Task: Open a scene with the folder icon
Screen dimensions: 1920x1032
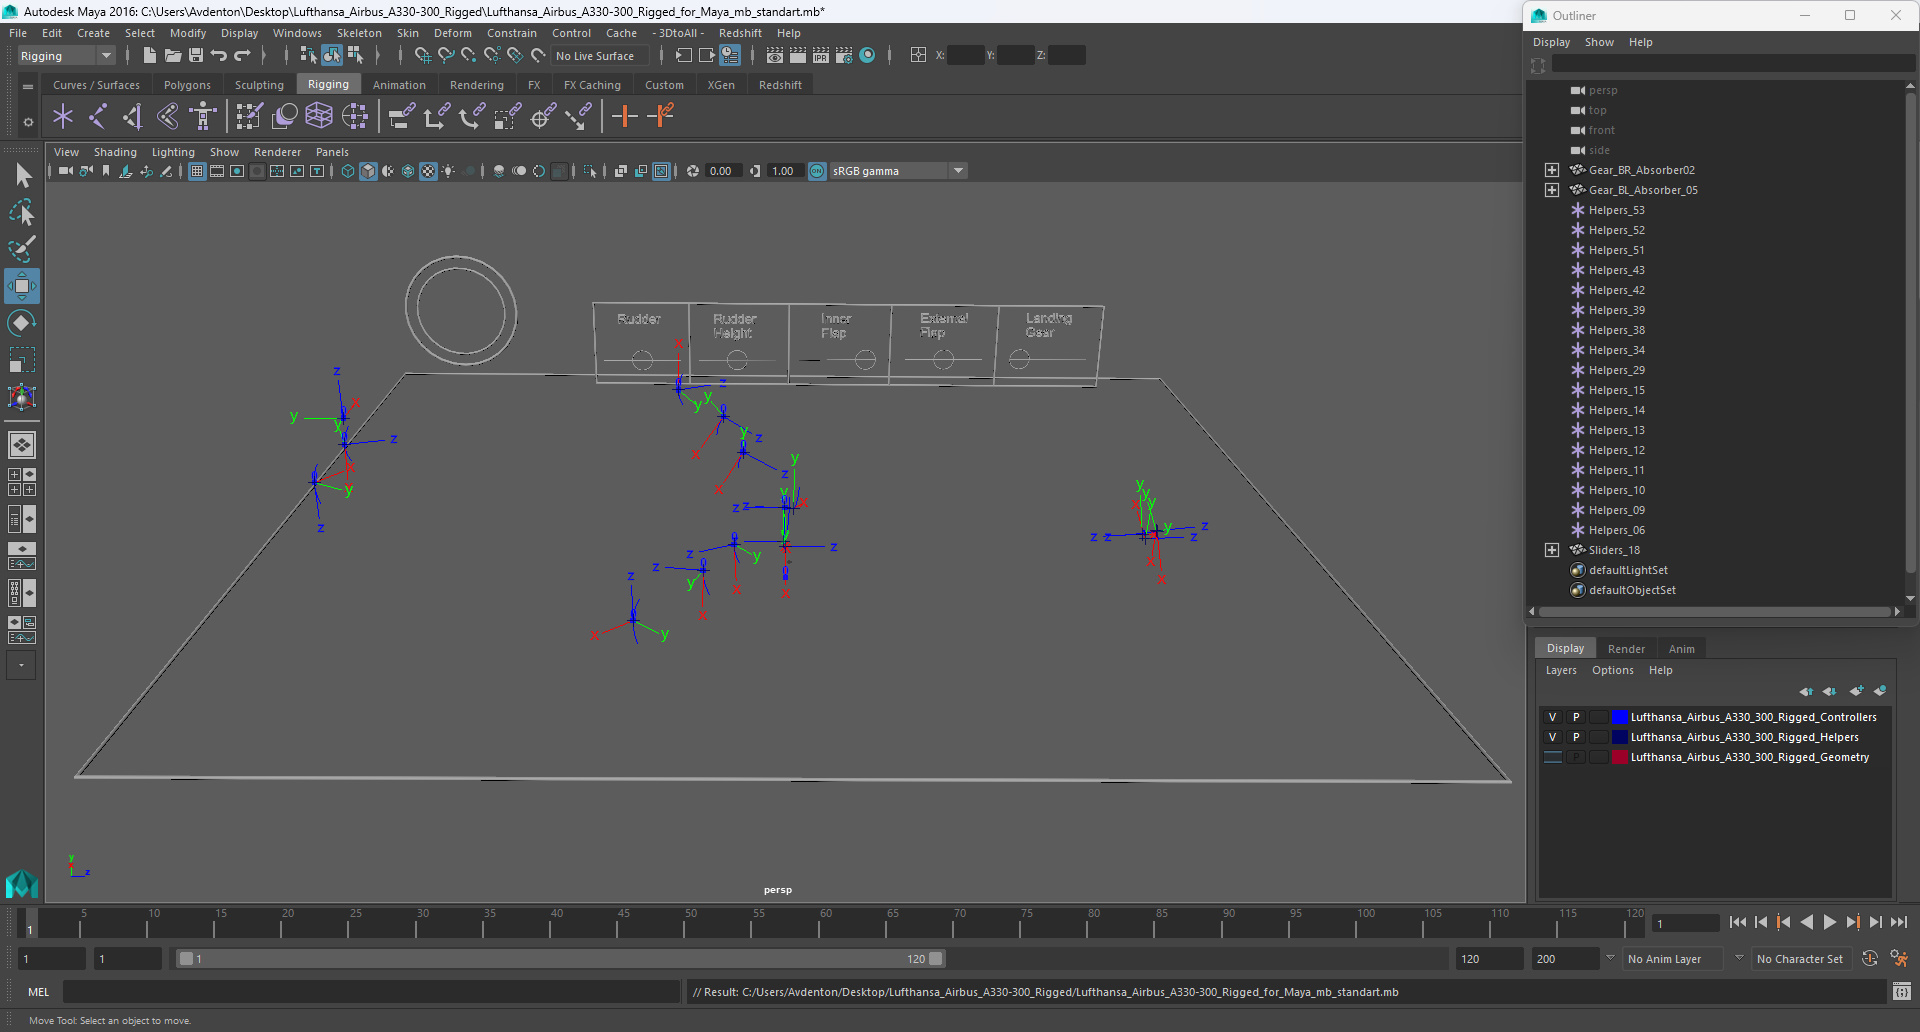Action: [173, 56]
